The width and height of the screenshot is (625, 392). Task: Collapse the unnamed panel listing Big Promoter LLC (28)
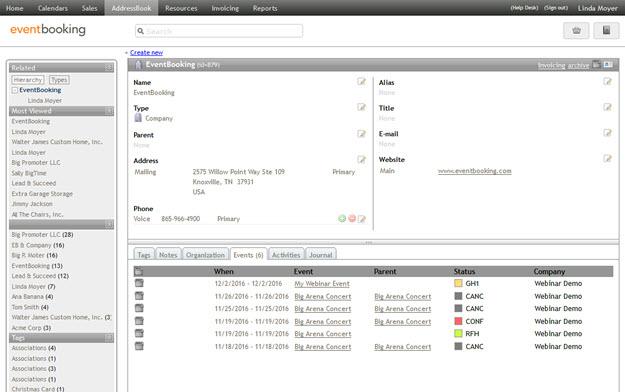[x=108, y=225]
